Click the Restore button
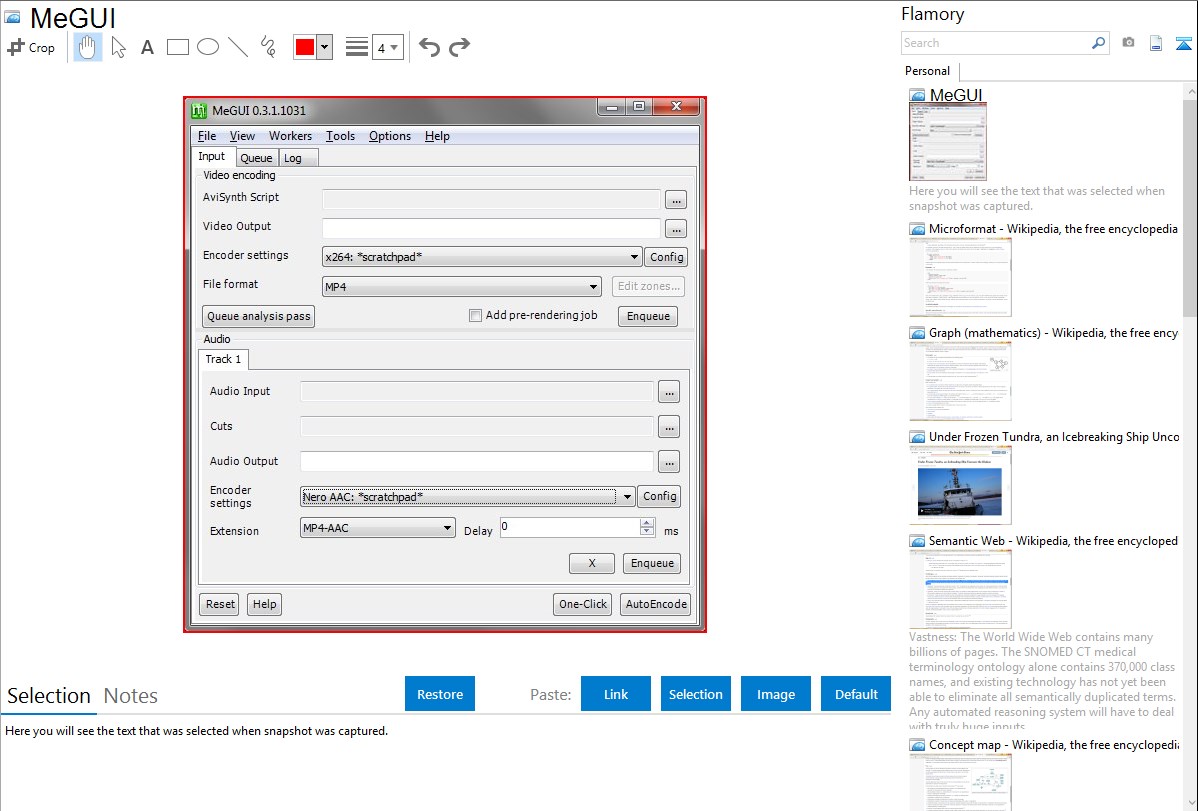The image size is (1198, 811). (x=440, y=694)
